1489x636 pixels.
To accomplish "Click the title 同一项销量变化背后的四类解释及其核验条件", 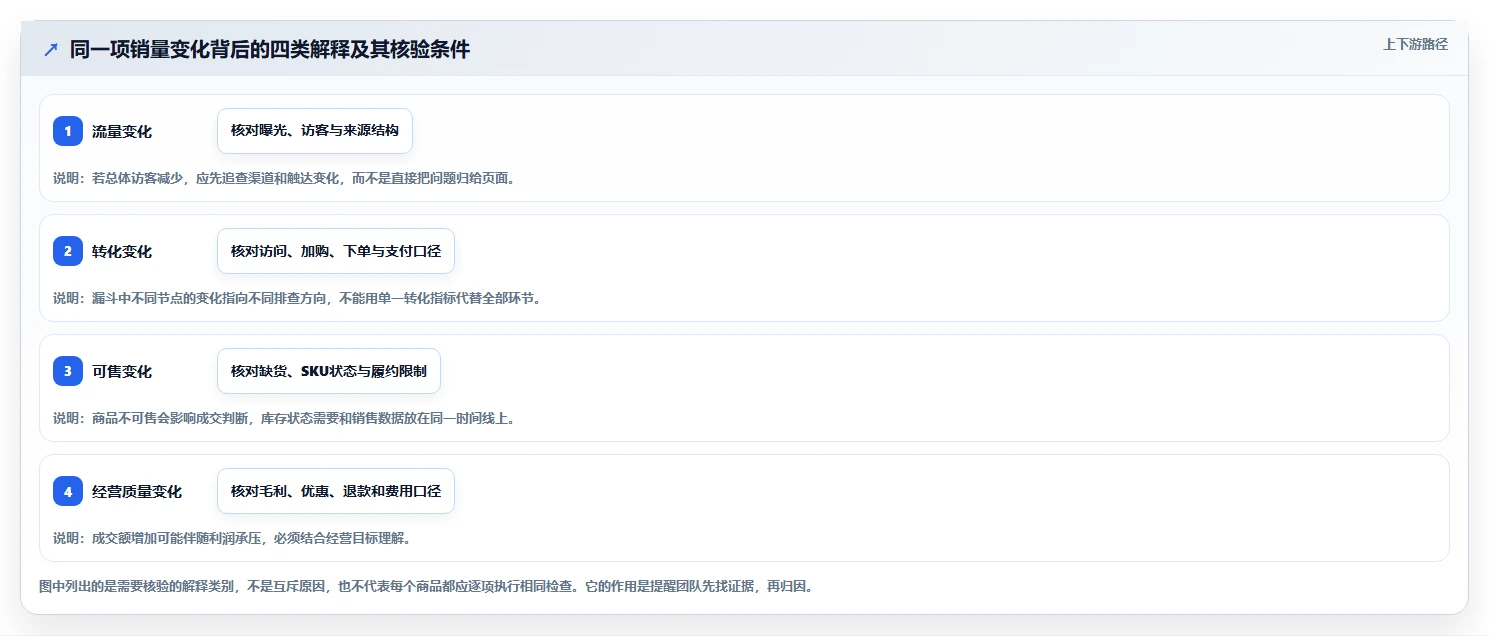I will coord(270,49).
